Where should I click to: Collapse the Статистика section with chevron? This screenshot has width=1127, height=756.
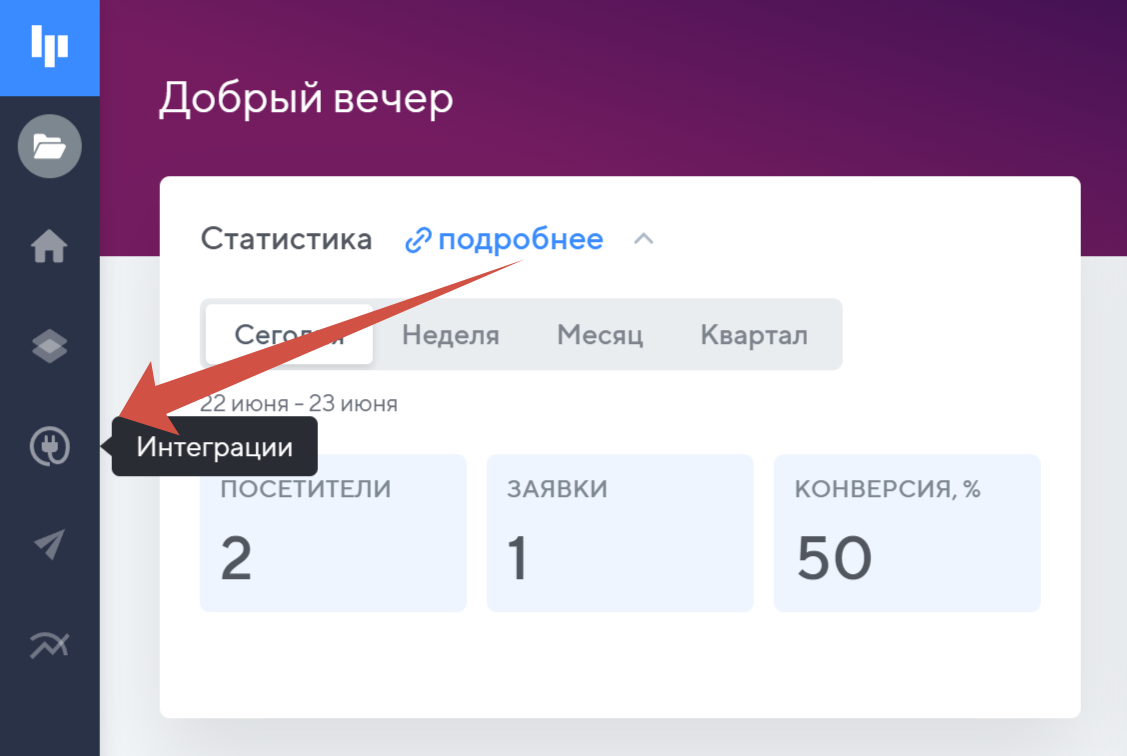coord(644,240)
